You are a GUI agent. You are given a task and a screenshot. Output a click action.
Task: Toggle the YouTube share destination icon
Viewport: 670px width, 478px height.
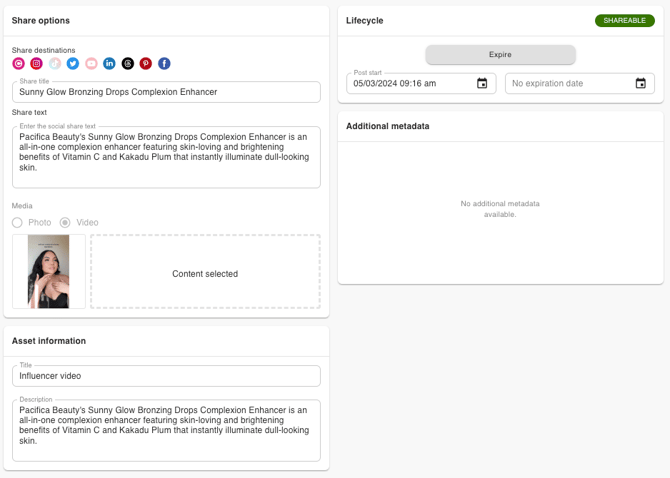91,64
